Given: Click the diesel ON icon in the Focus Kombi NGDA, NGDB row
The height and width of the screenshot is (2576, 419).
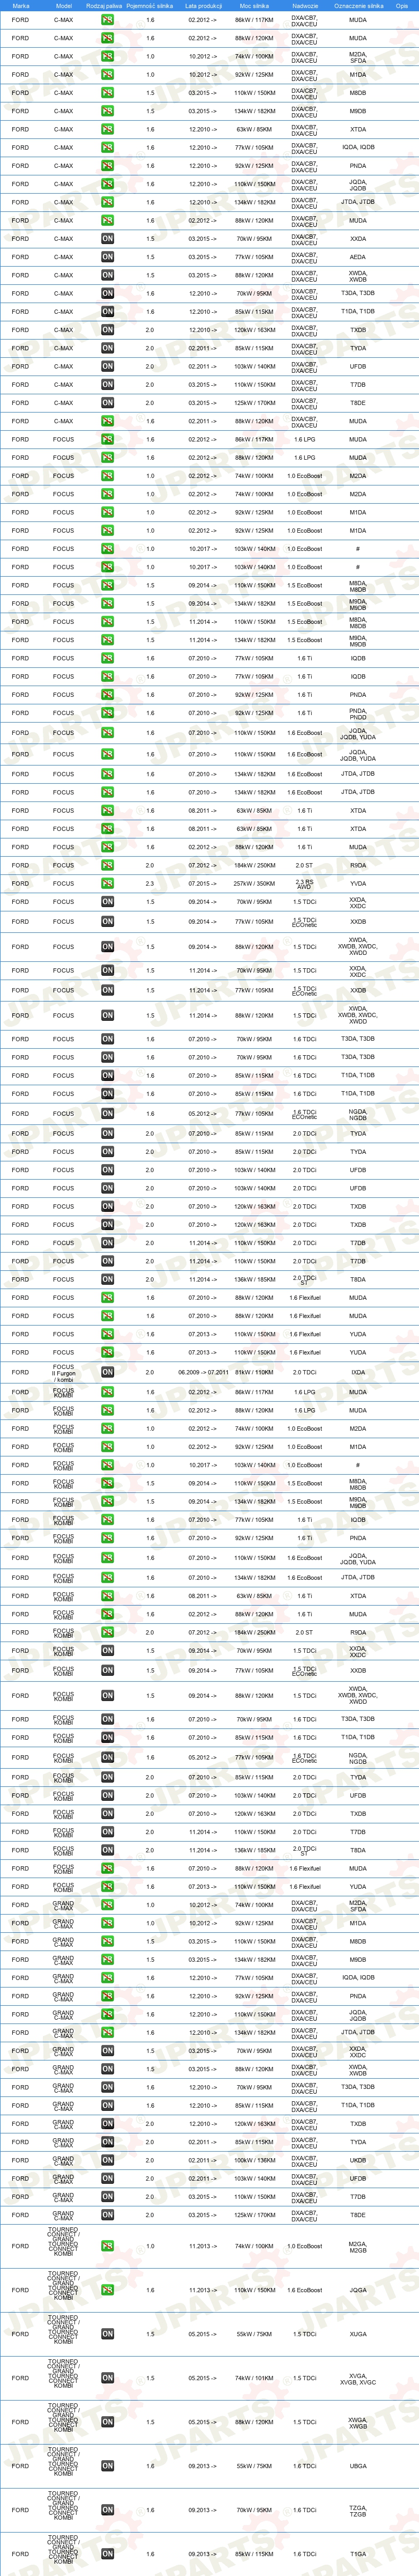Looking at the screenshot, I should click(107, 1757).
